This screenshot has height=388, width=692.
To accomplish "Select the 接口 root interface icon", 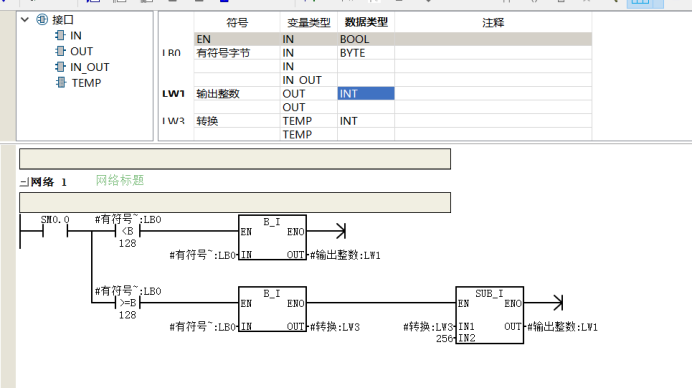I will pos(42,19).
